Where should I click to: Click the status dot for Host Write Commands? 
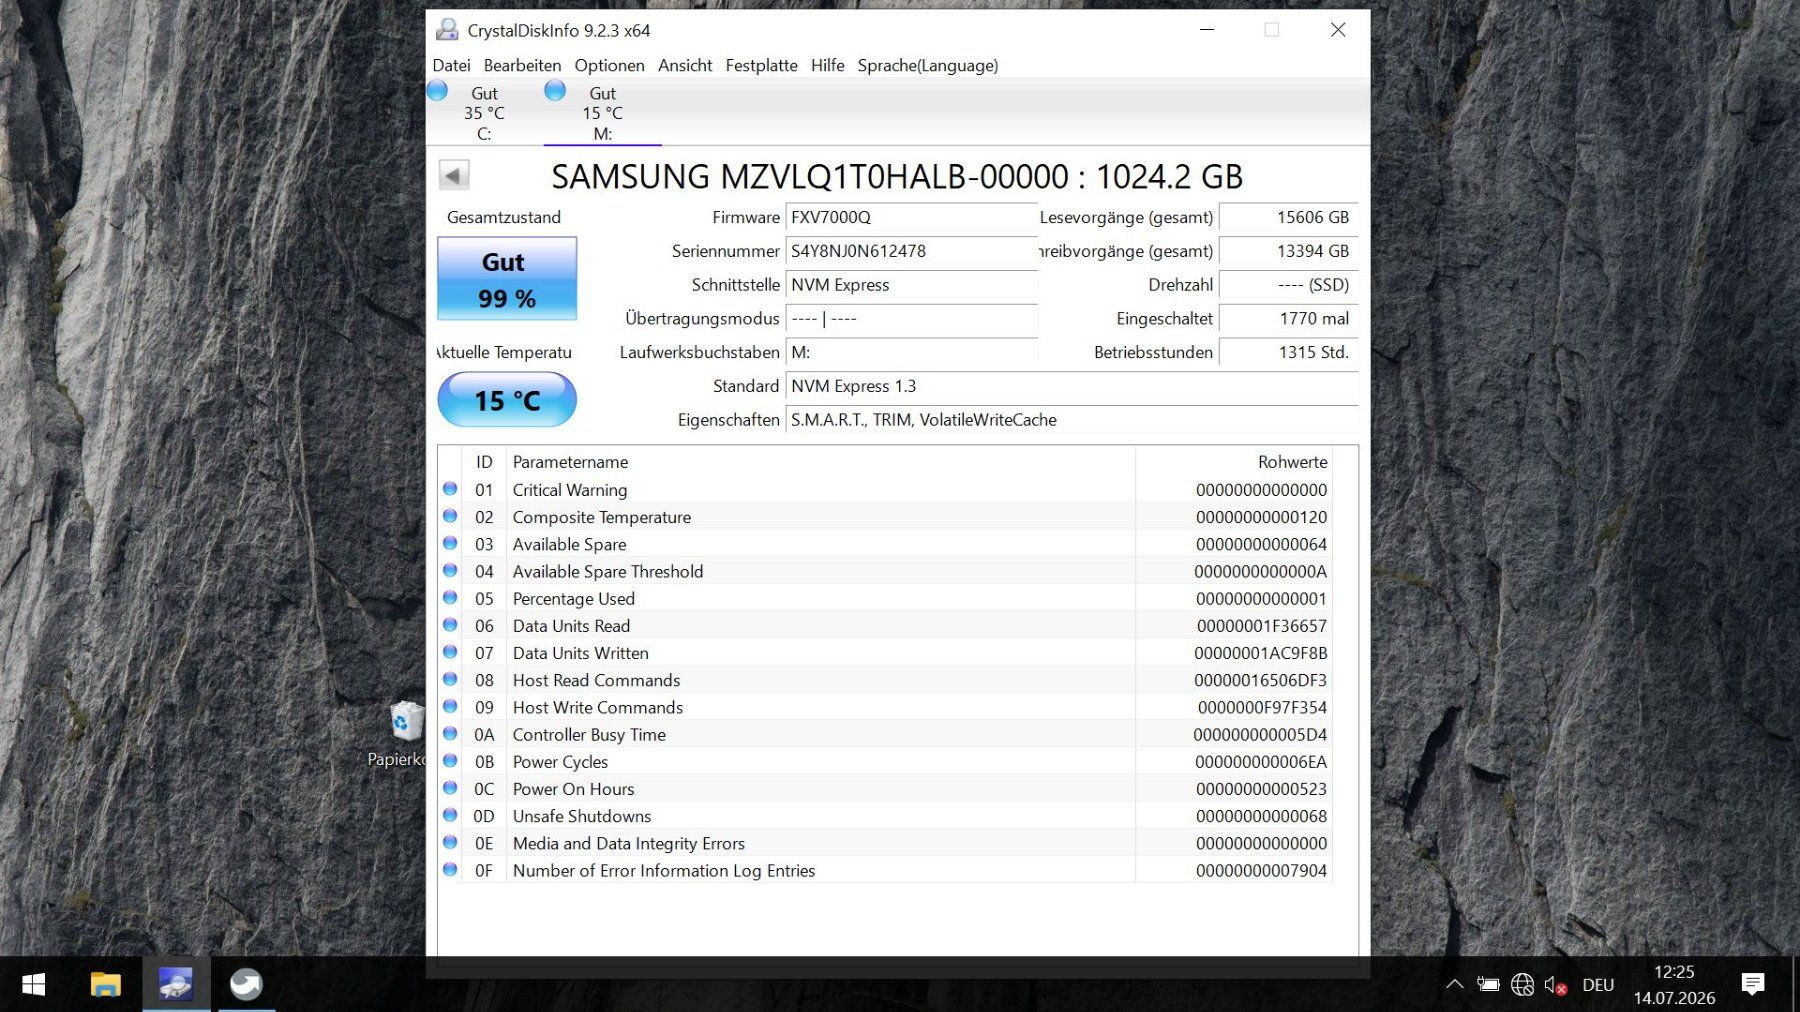(450, 706)
